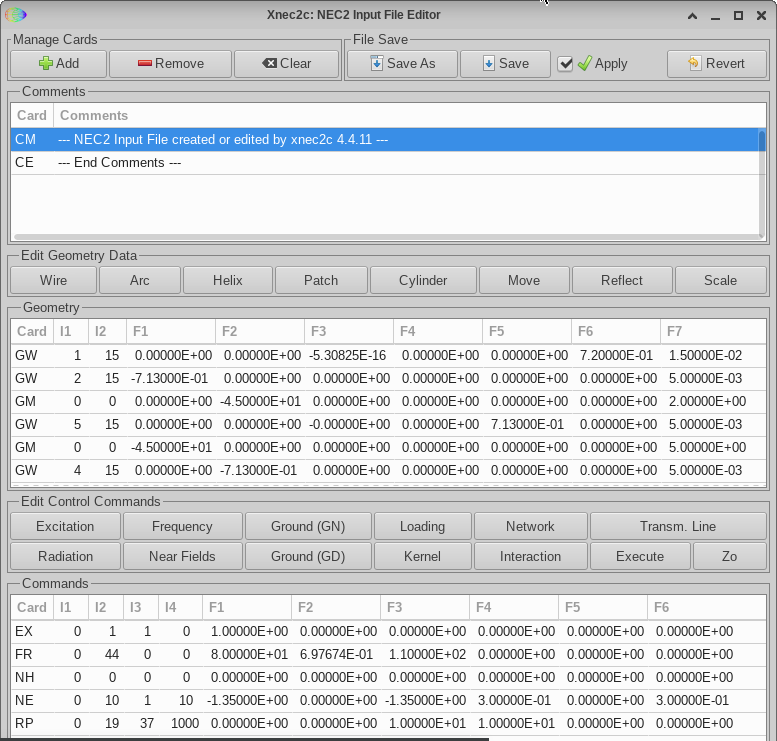Clear all cards with Clear button
Image resolution: width=777 pixels, height=741 pixels.
tap(287, 63)
